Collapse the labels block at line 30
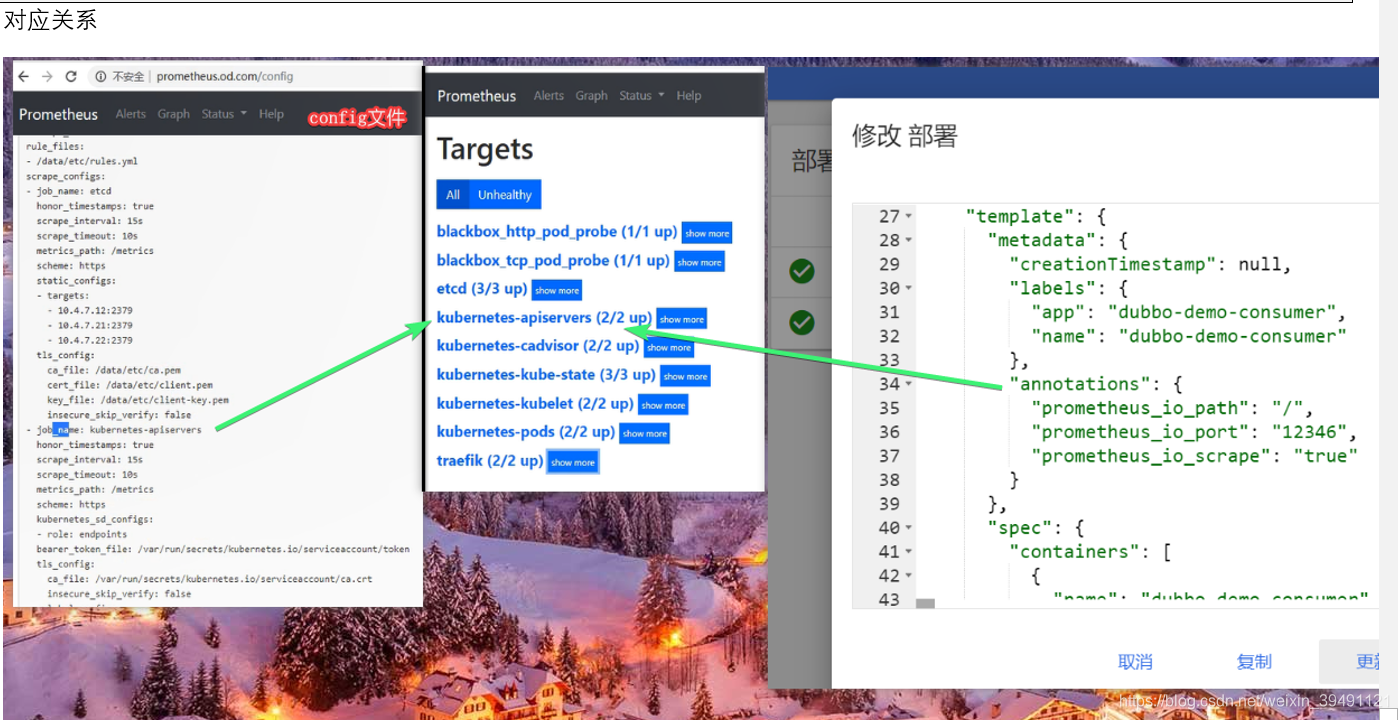The height and width of the screenshot is (720, 1399). (x=908, y=289)
